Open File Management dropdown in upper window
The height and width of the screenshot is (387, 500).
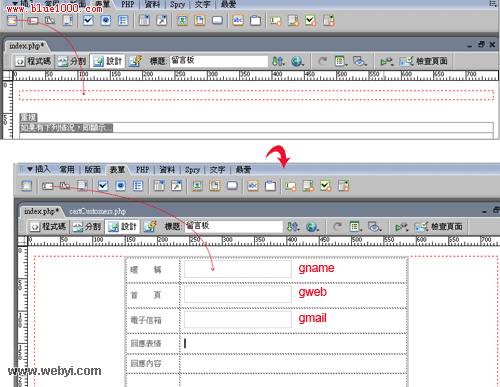278,61
